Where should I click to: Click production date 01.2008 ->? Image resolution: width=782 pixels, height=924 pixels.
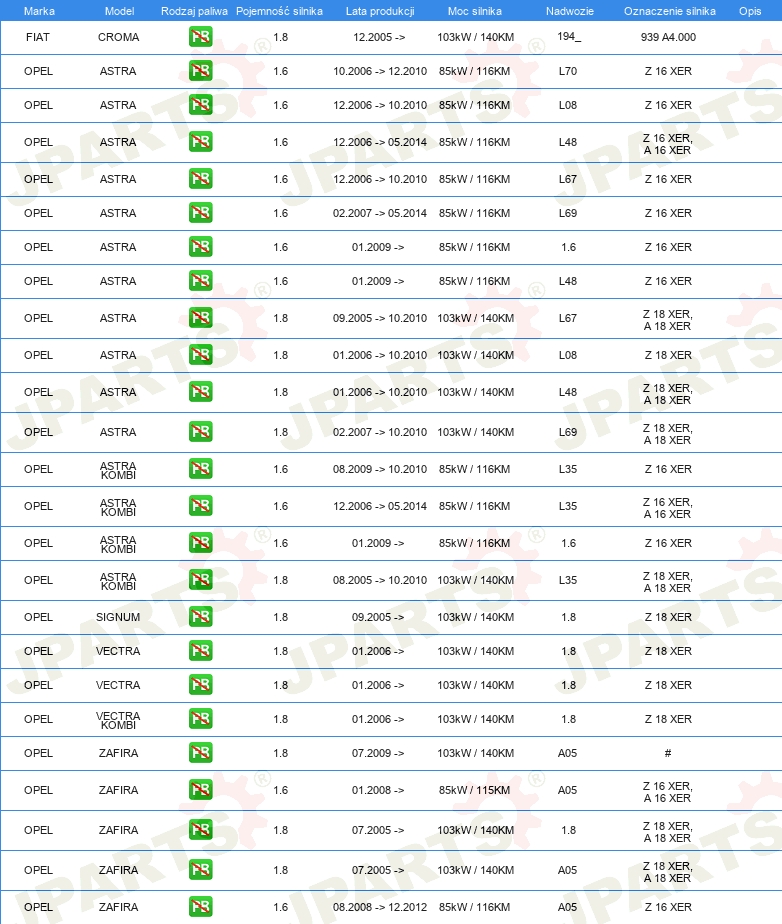pos(378,790)
